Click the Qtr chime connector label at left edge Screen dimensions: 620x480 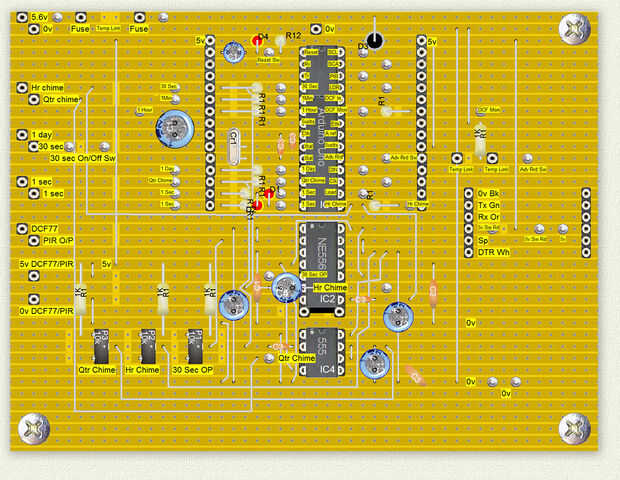tap(62, 99)
